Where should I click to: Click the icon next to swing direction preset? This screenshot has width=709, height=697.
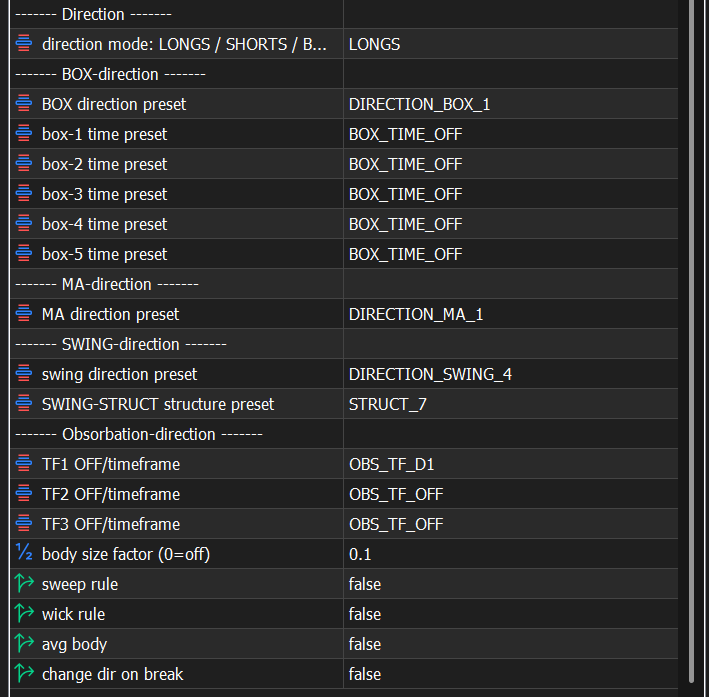click(24, 374)
